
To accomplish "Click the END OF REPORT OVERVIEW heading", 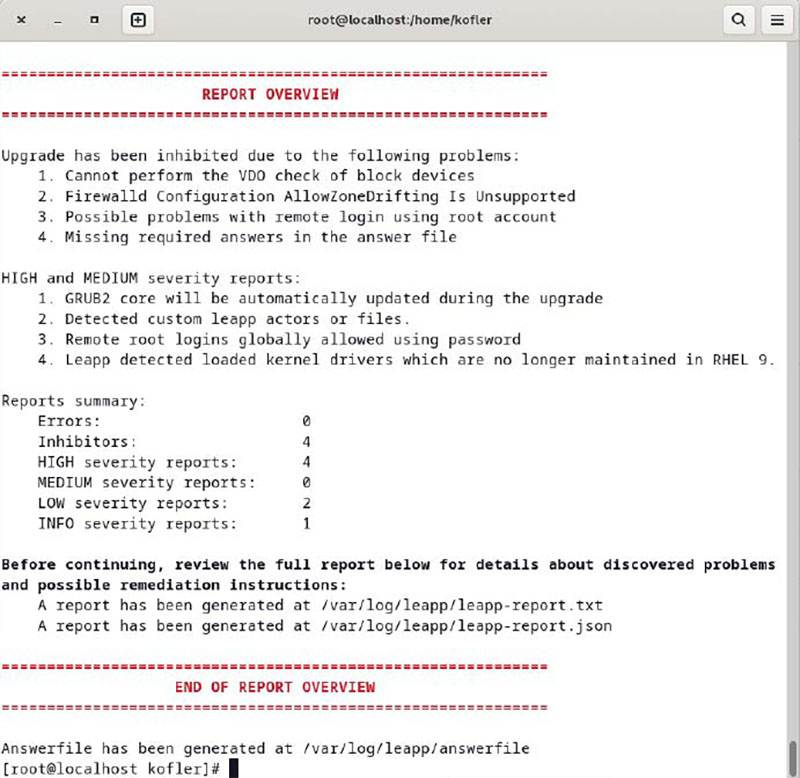I will tap(275, 687).
